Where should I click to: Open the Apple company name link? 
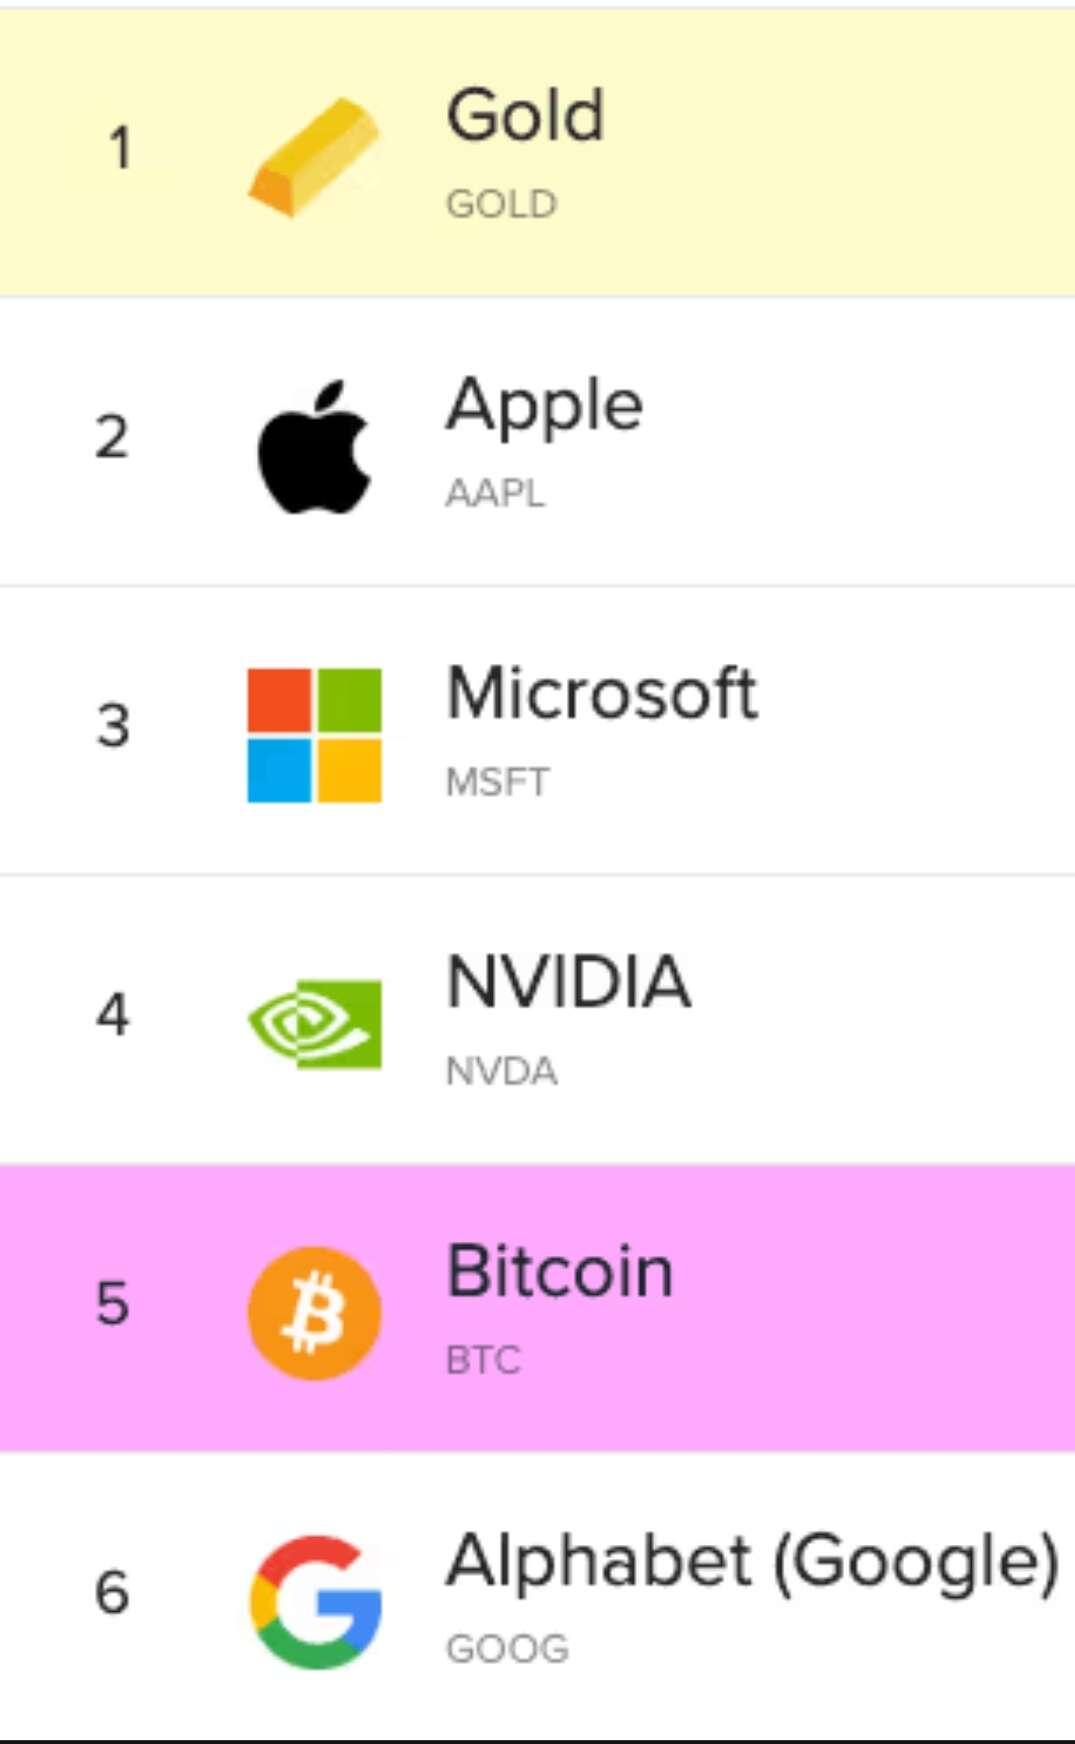point(545,408)
